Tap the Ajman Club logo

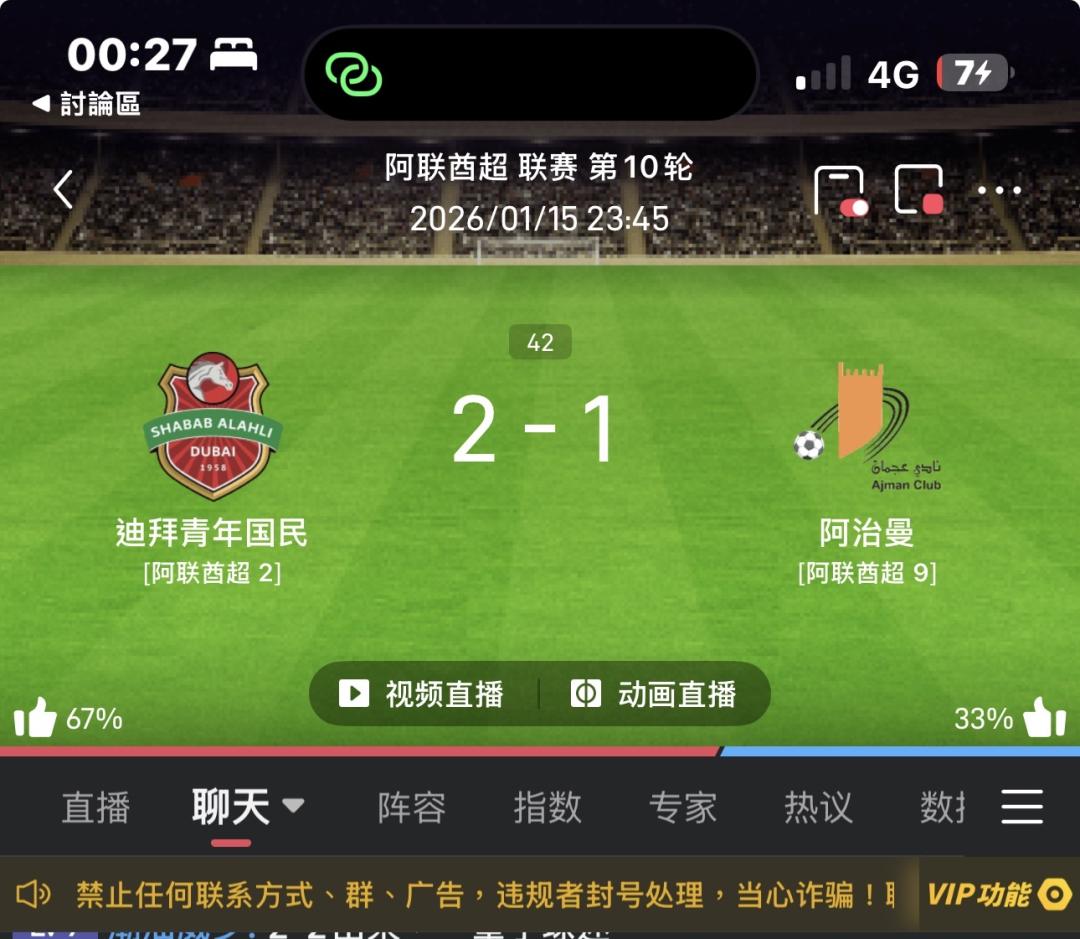click(867, 427)
